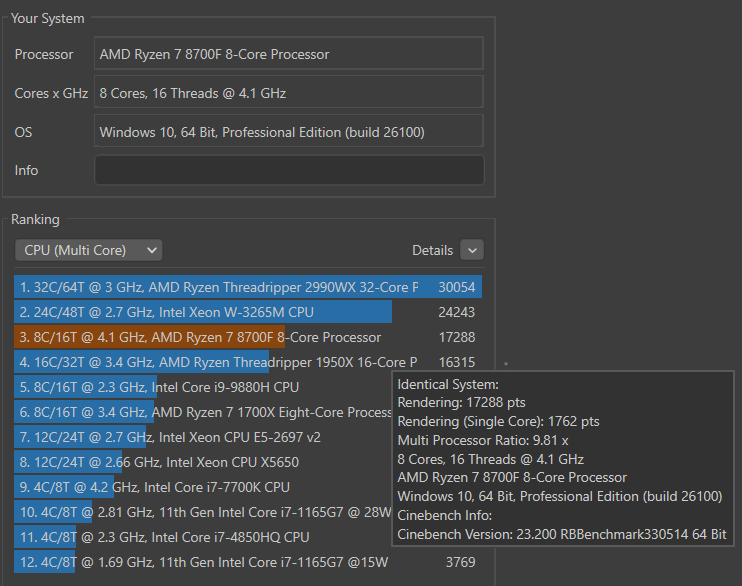This screenshot has width=742, height=586.
Task: Expand the Details dropdown arrow
Action: coord(472,250)
